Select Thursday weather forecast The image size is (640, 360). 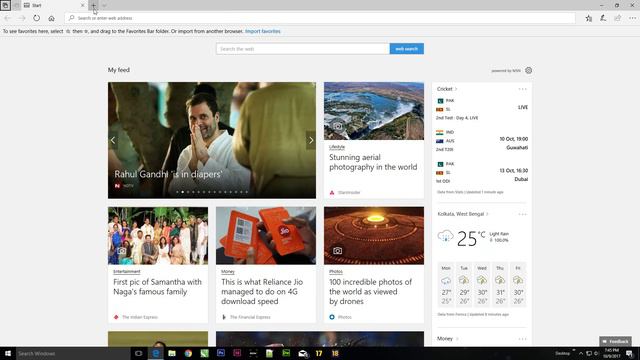click(500, 284)
